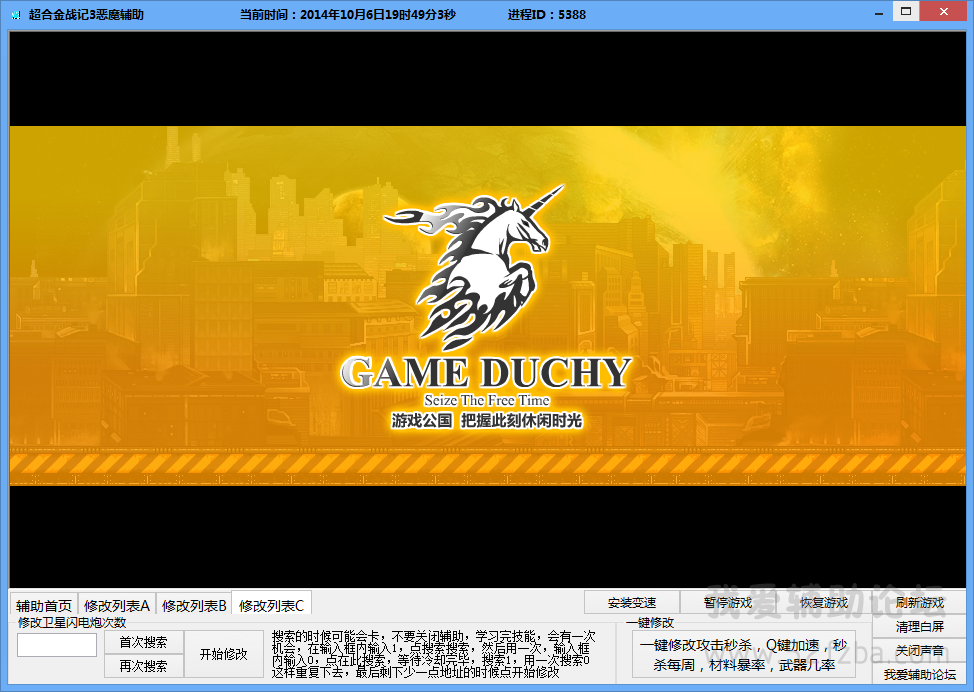Image resolution: width=974 pixels, height=692 pixels.
Task: Click the search instructions text starting 搜索的时候可能会卡
Action: click(x=433, y=654)
